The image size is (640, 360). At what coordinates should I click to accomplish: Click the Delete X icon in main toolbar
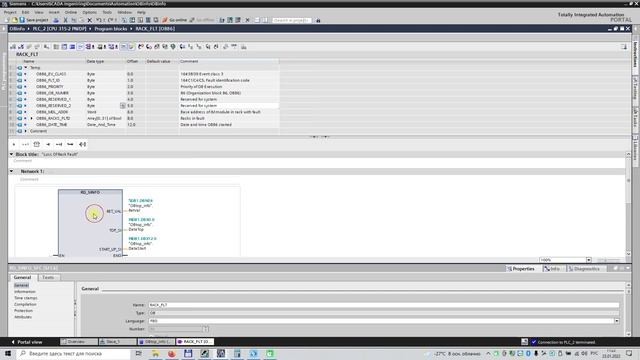(90, 20)
